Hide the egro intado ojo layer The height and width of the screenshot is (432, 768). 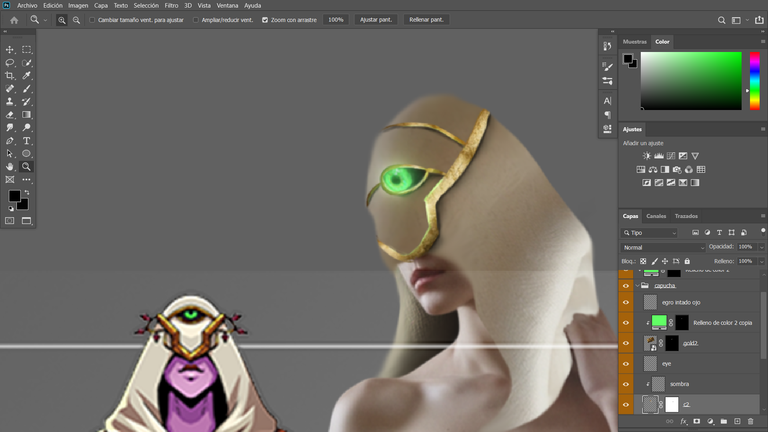coord(625,302)
